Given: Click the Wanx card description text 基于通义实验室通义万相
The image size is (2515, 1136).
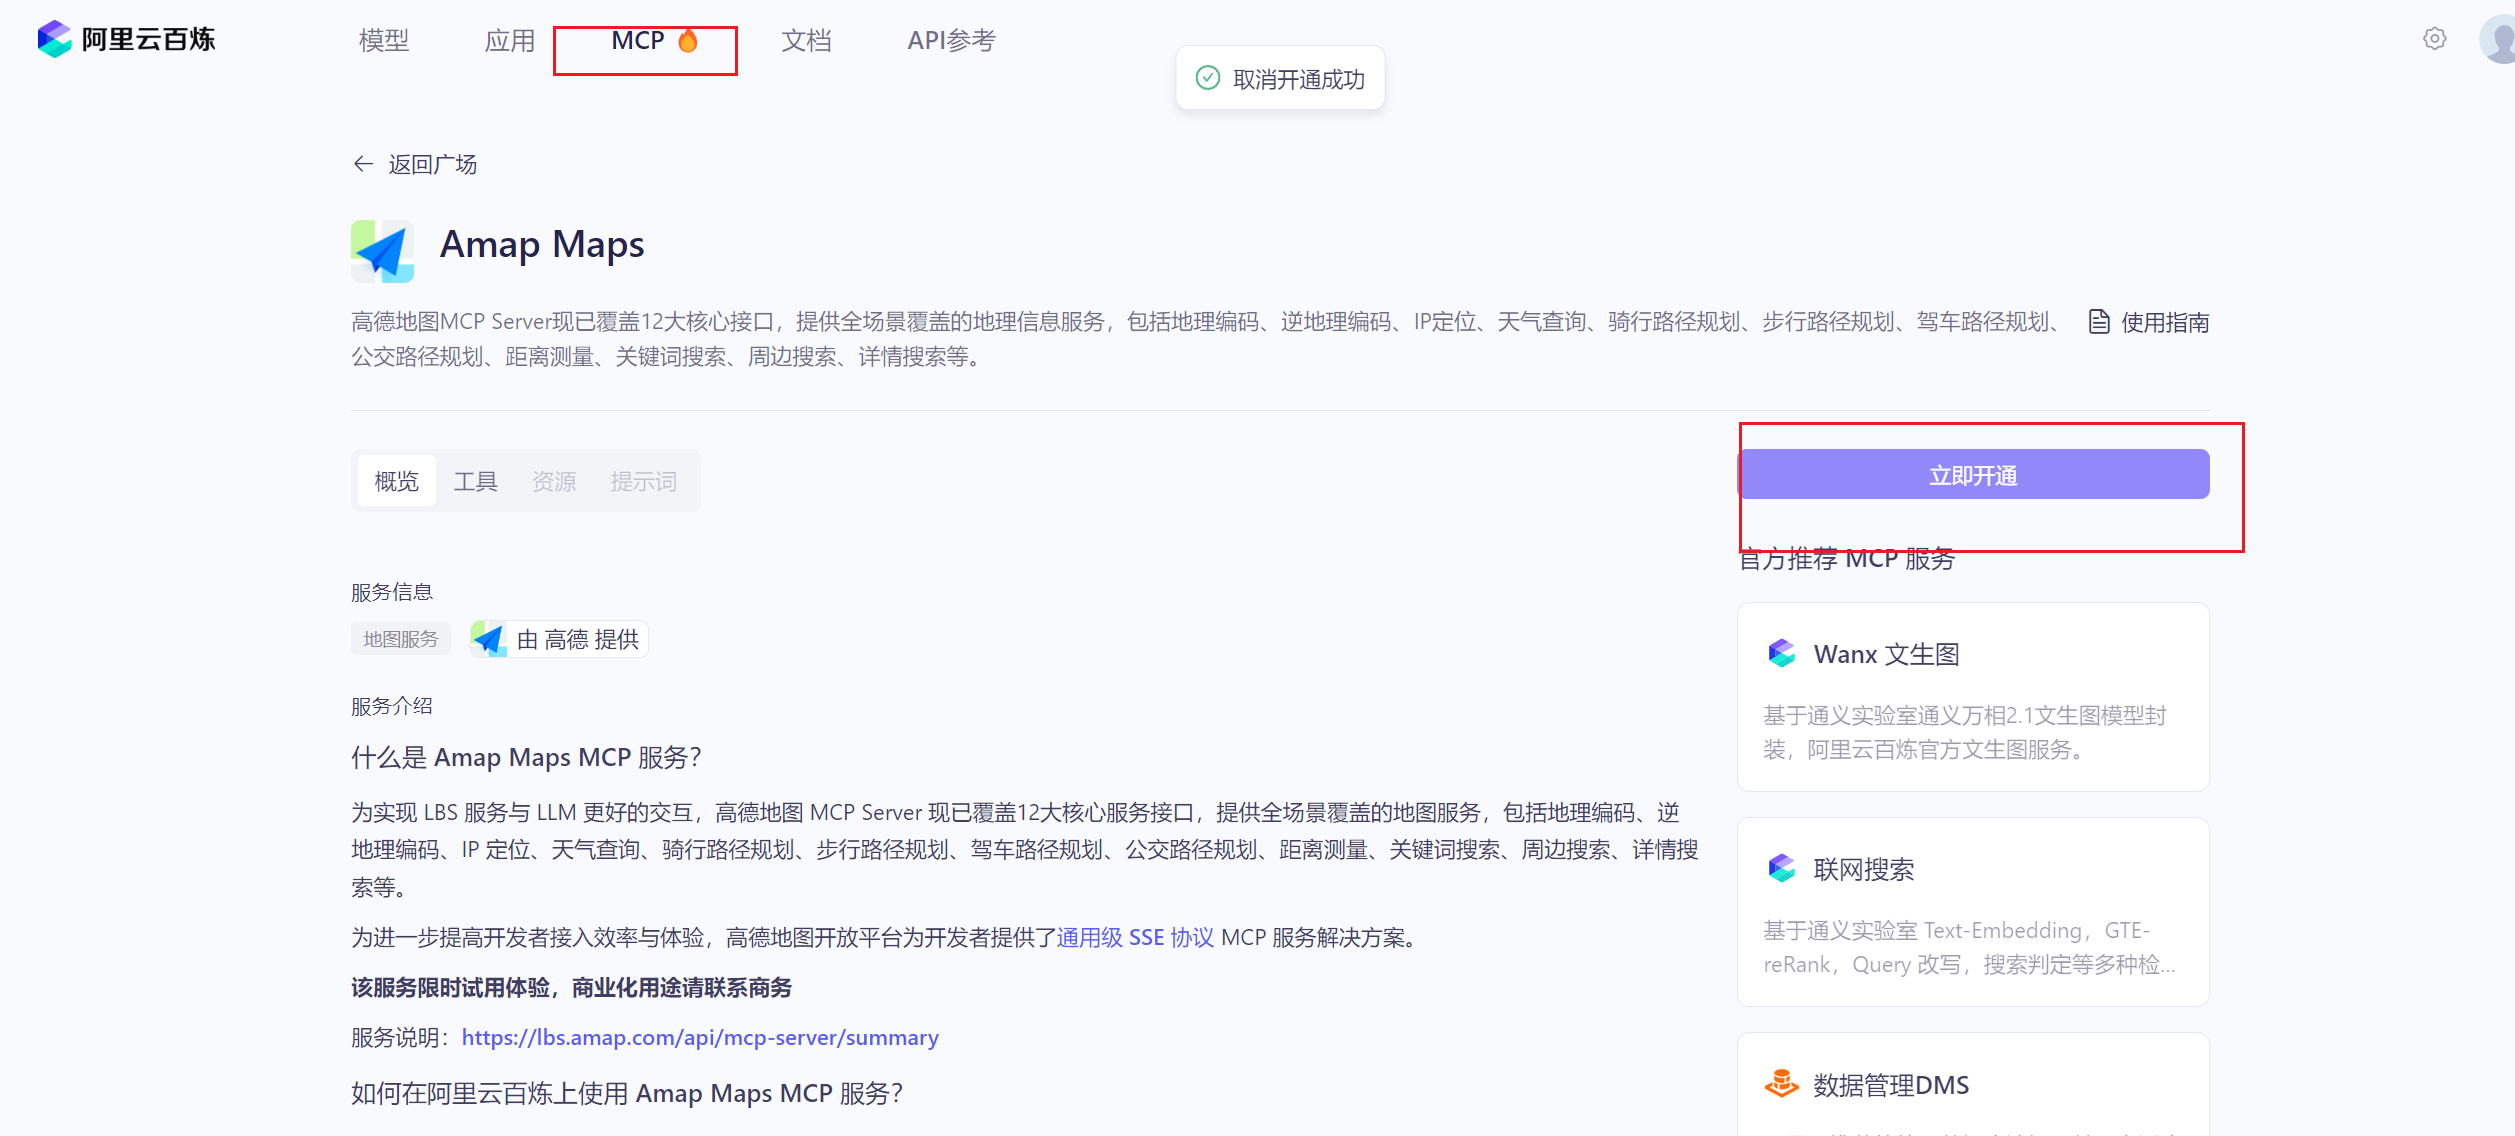Looking at the screenshot, I should pos(1964,732).
